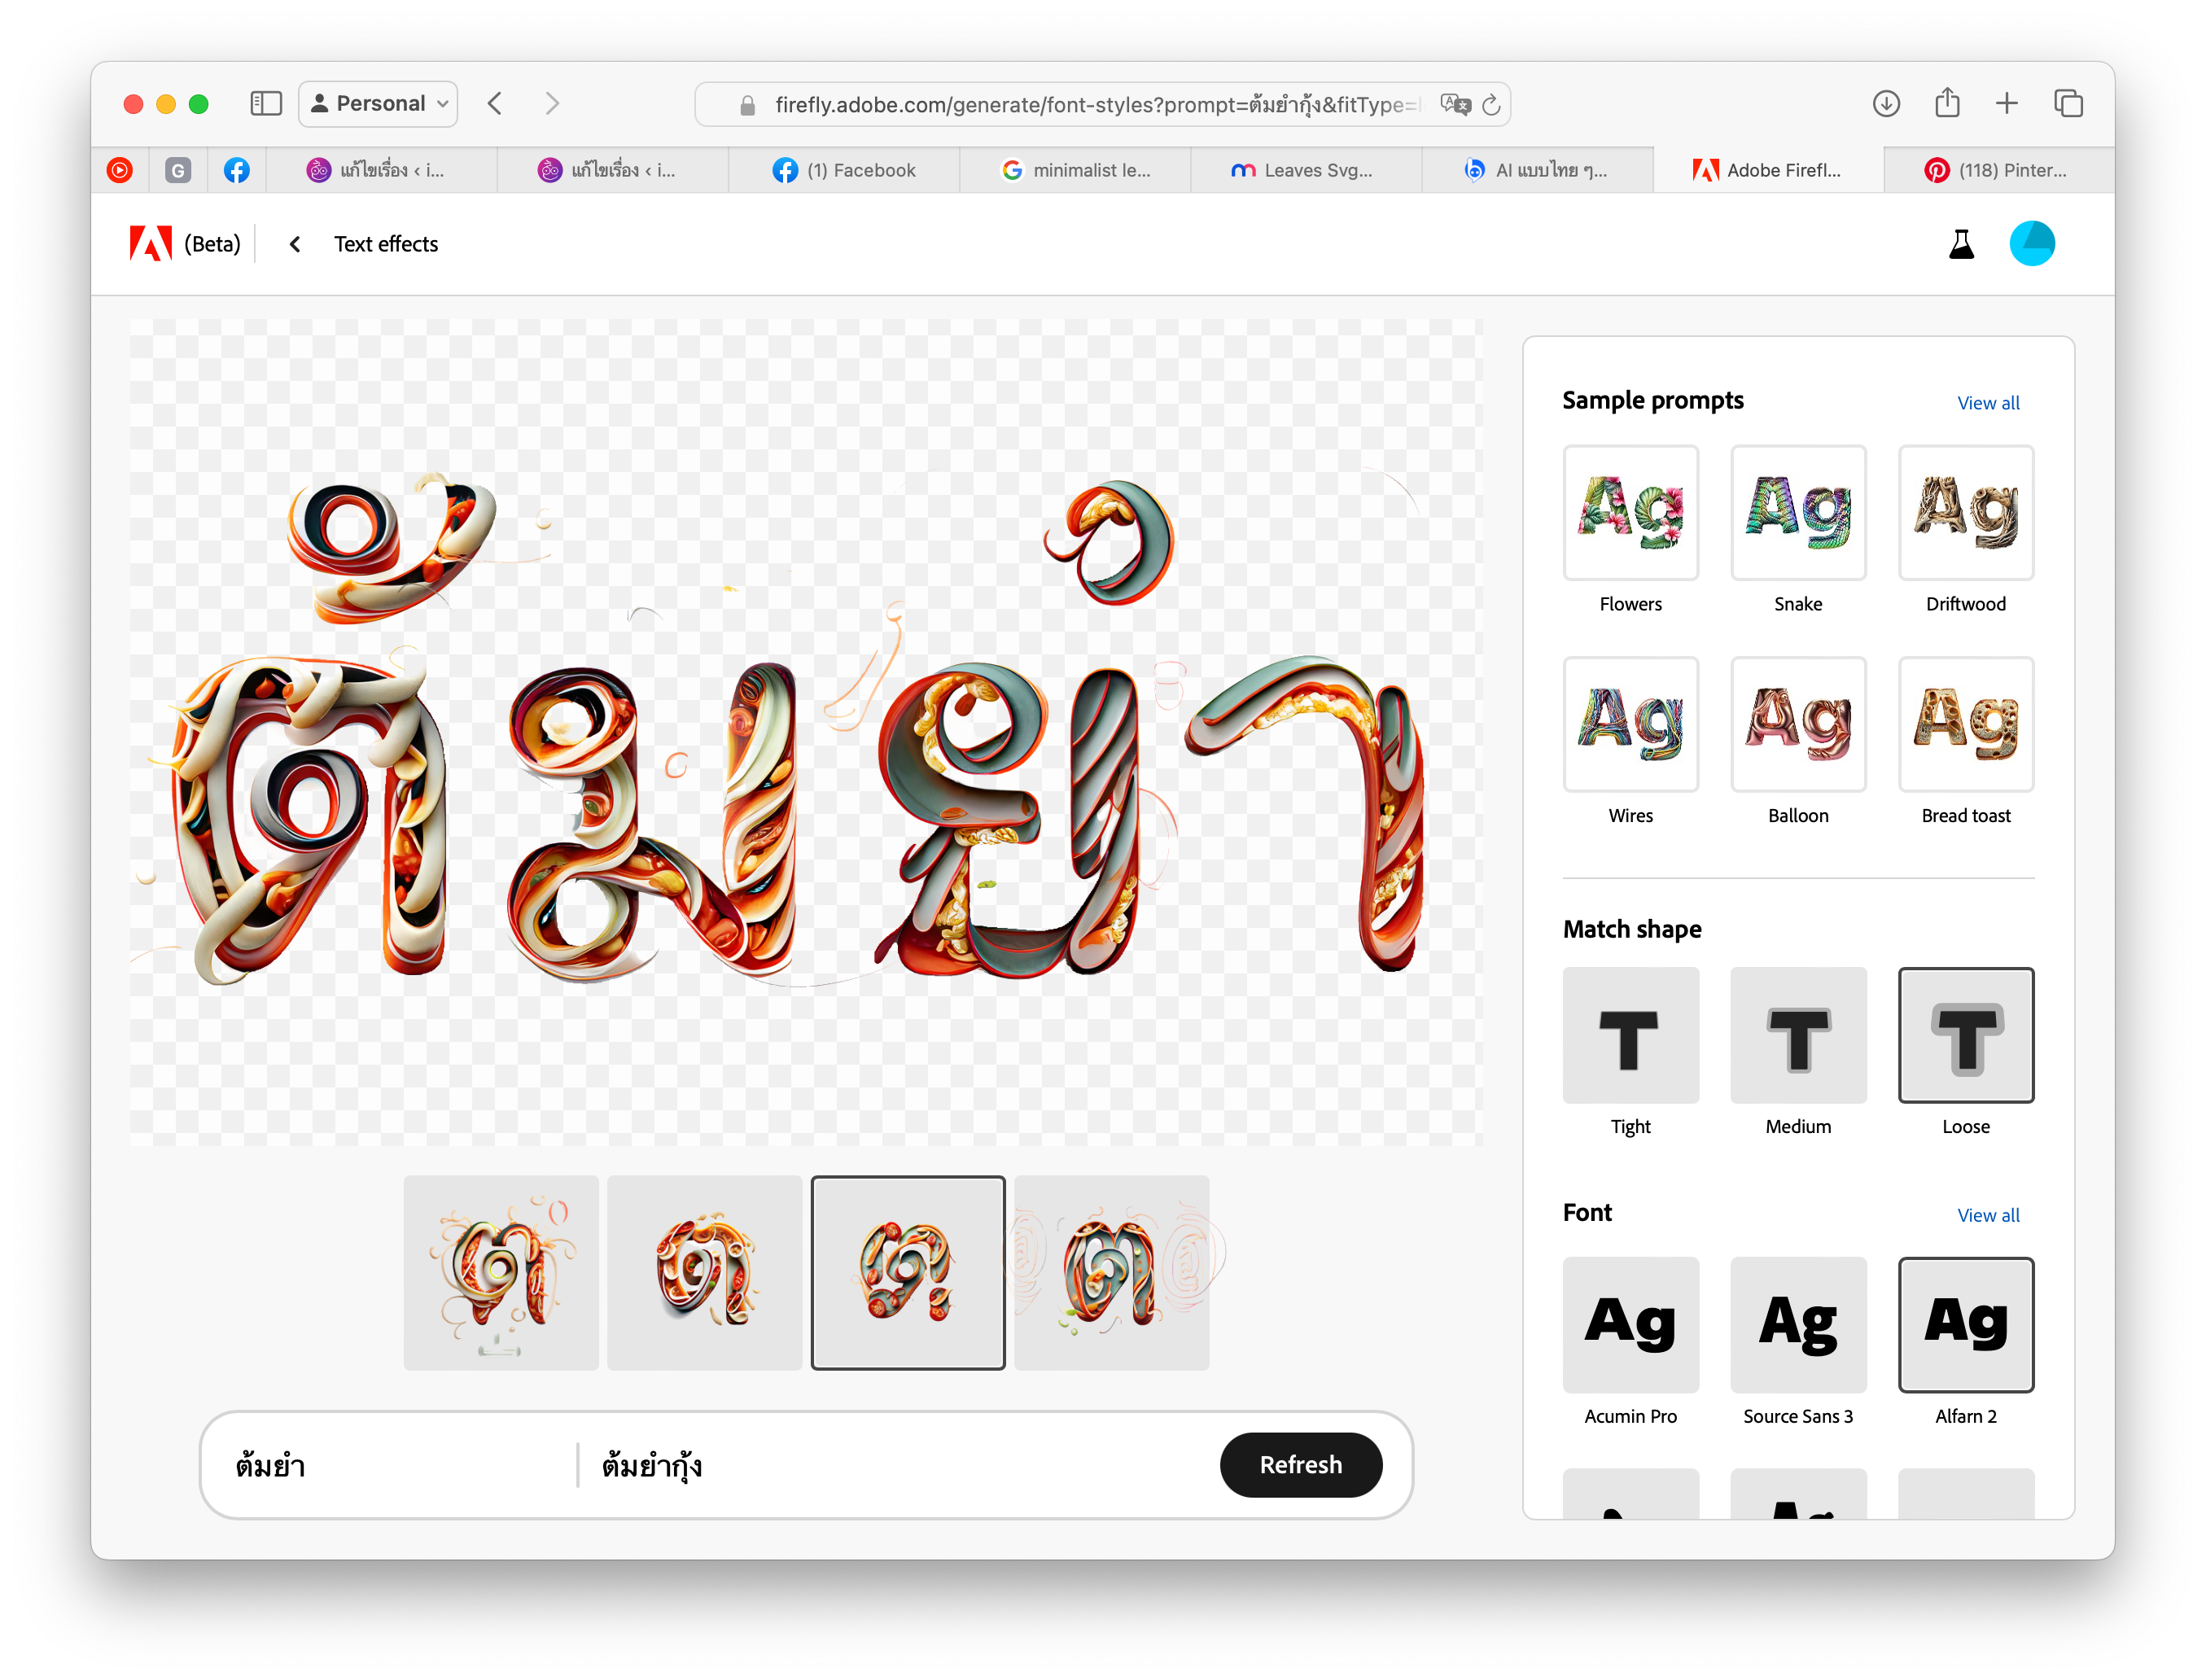Select Tight match shape option
This screenshot has height=1680, width=2206.
[1630, 1036]
